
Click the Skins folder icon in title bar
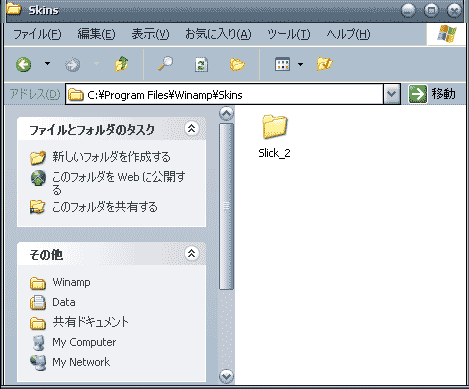tap(13, 9)
